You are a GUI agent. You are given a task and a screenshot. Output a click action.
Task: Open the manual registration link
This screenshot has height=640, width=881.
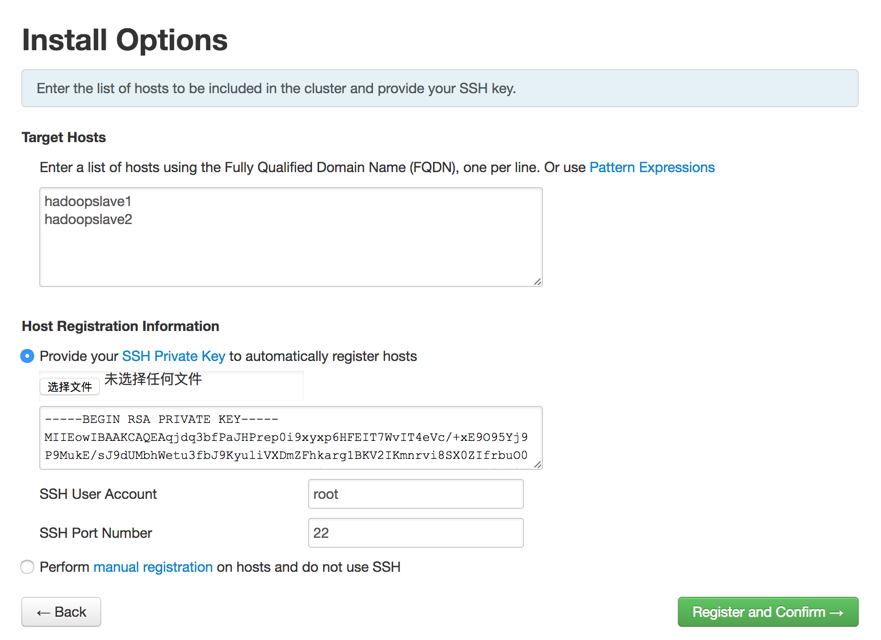pos(152,567)
